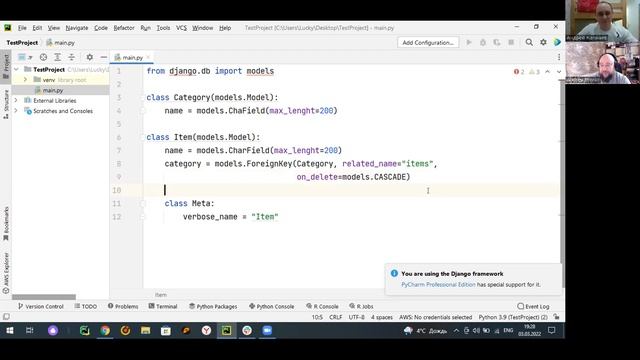Toggle the Project tool window sidebar tab
This screenshot has height=360, width=640.
[x=6, y=67]
